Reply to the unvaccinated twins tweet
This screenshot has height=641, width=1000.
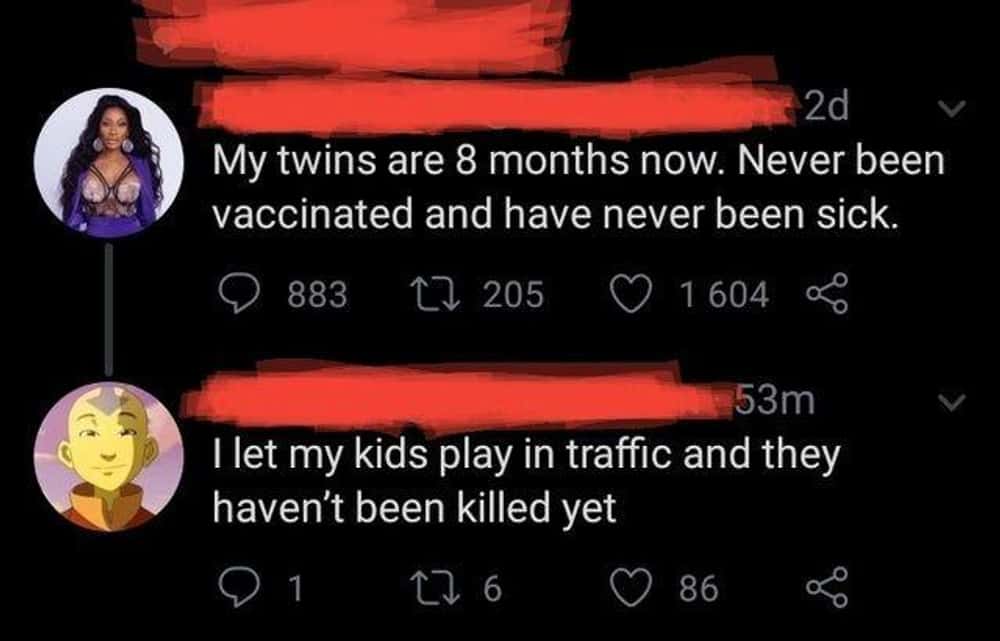pyautogui.click(x=234, y=294)
